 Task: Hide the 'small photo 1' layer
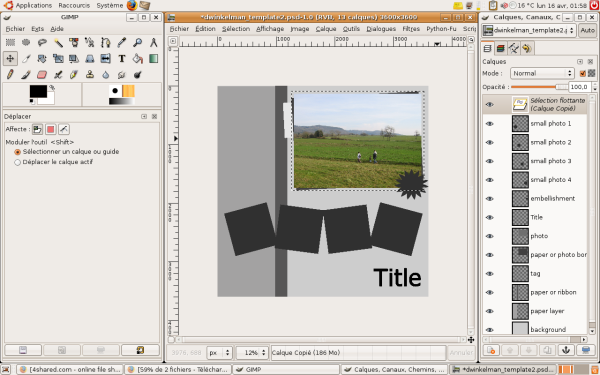coord(489,124)
